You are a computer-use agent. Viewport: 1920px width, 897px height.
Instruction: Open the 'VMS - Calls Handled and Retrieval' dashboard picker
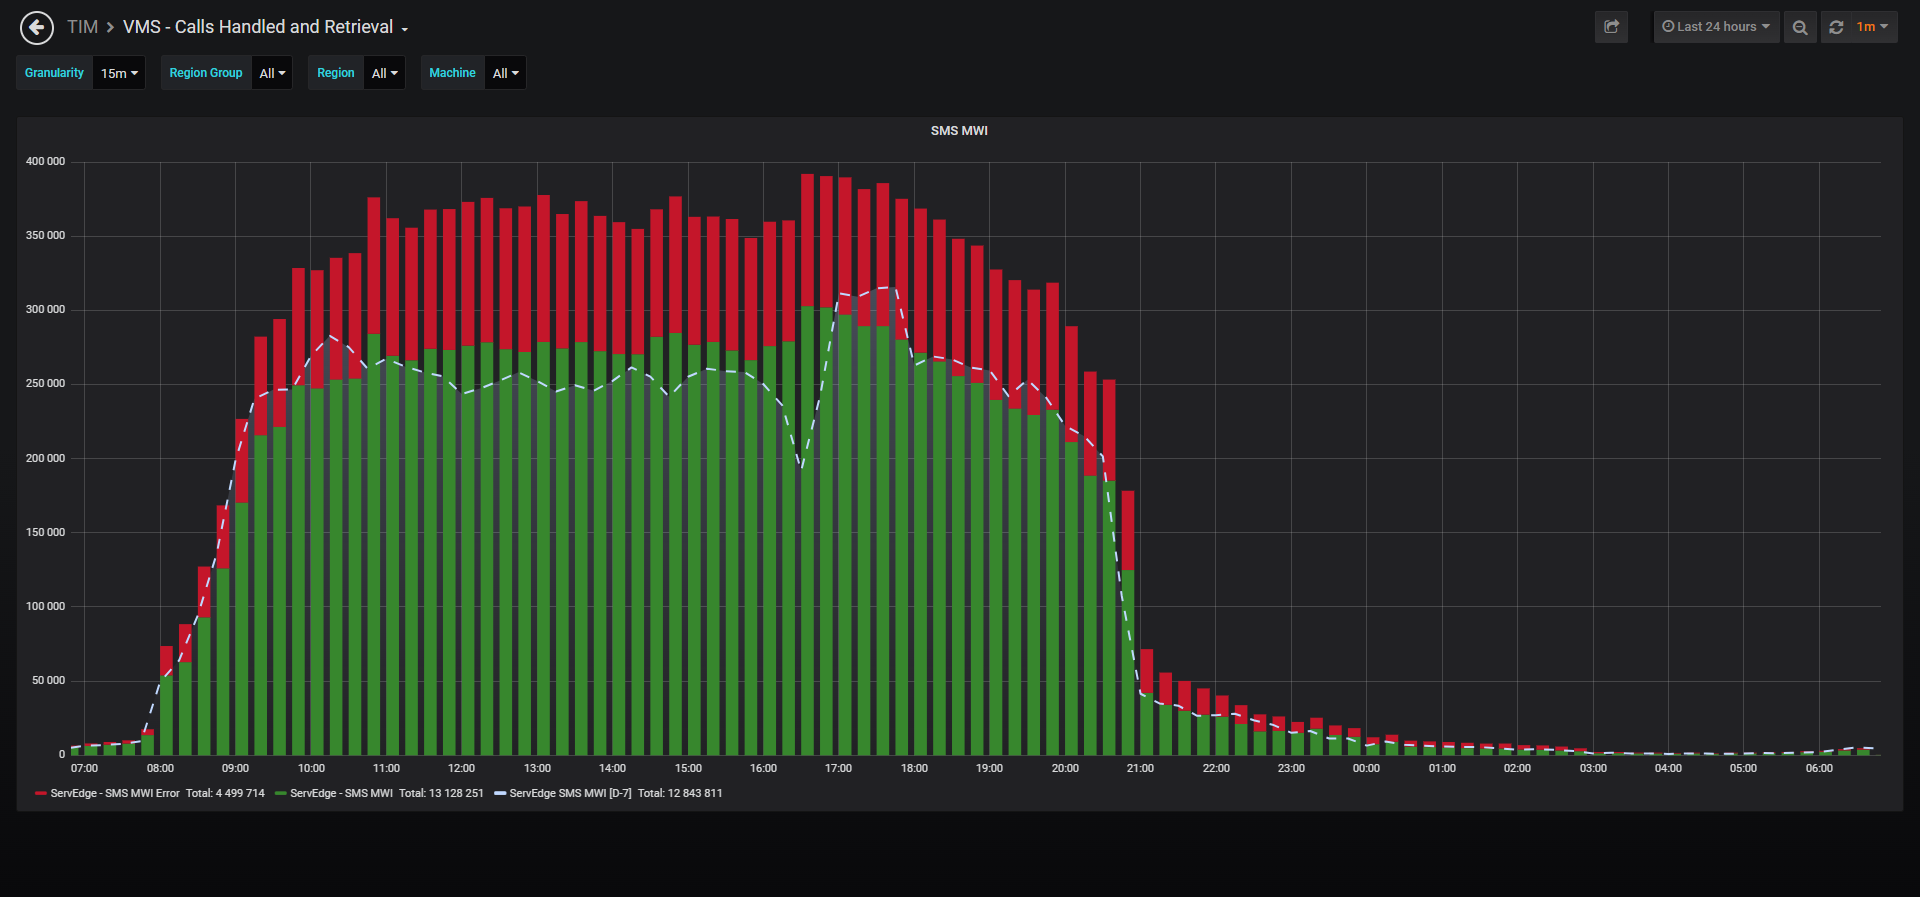click(x=265, y=27)
